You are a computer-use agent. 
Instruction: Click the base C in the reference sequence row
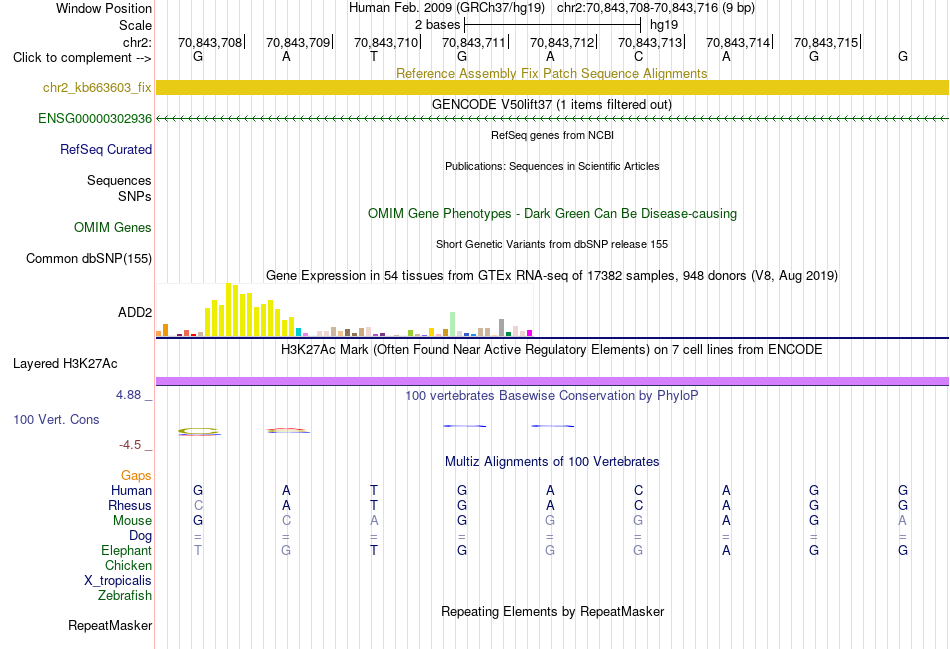pos(638,56)
